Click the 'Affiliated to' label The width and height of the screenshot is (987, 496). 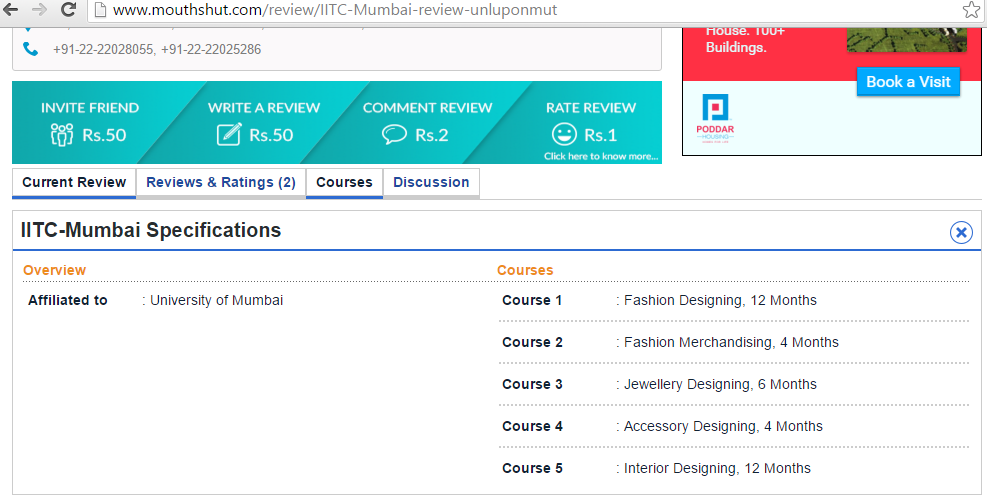[x=67, y=300]
